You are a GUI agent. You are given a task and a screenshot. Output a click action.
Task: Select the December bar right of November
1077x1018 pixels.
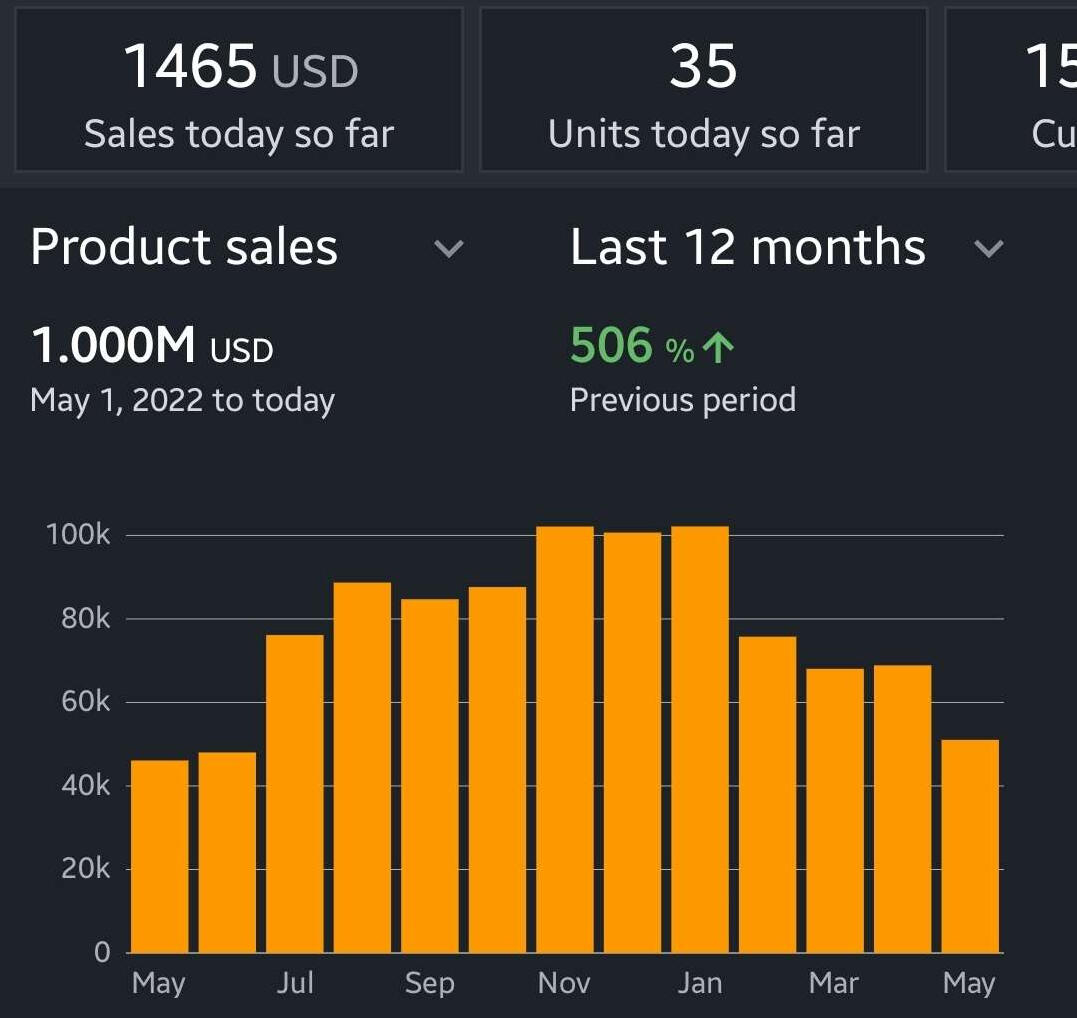(632, 742)
